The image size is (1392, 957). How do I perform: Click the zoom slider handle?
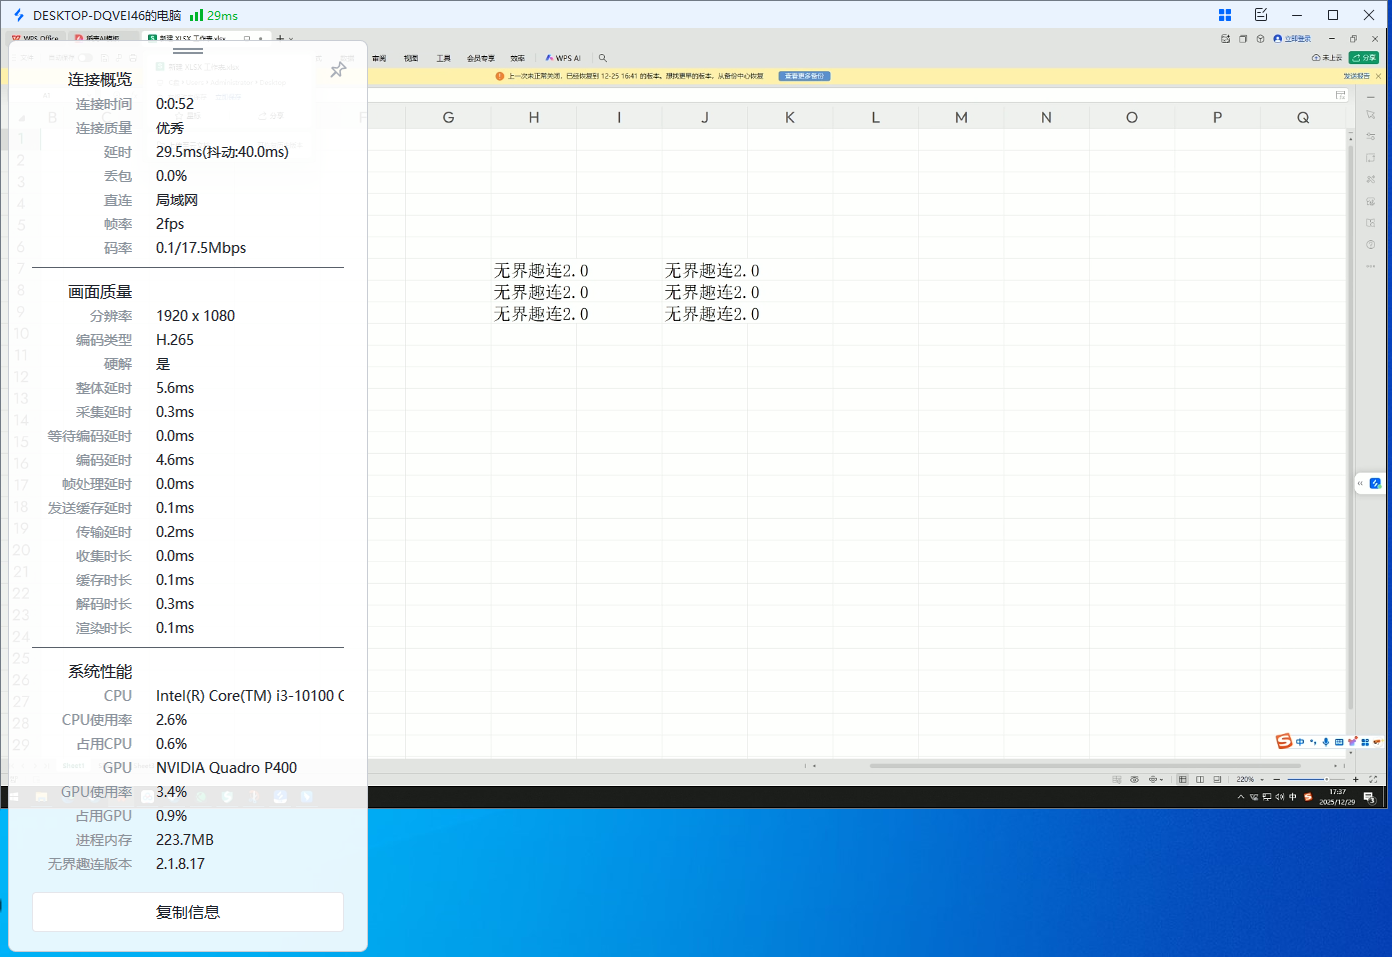point(1327,779)
